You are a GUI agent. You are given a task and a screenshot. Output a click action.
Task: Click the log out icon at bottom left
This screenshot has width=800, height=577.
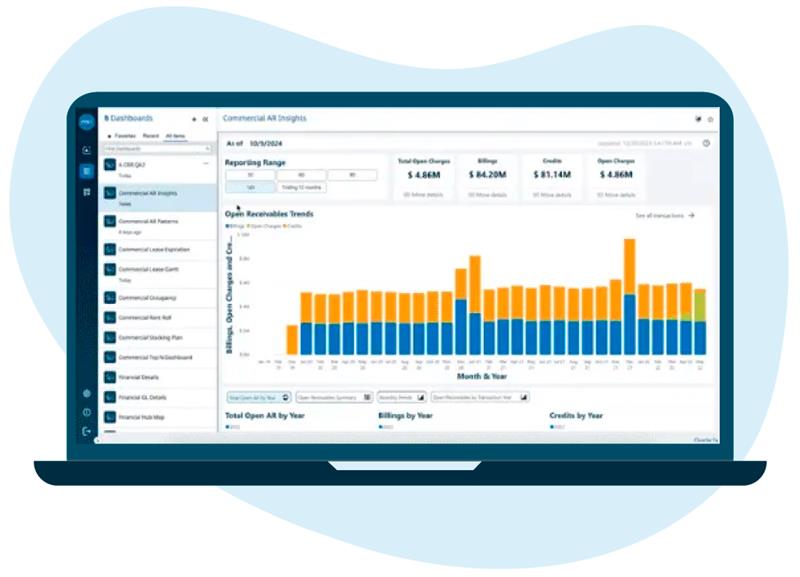(x=87, y=431)
